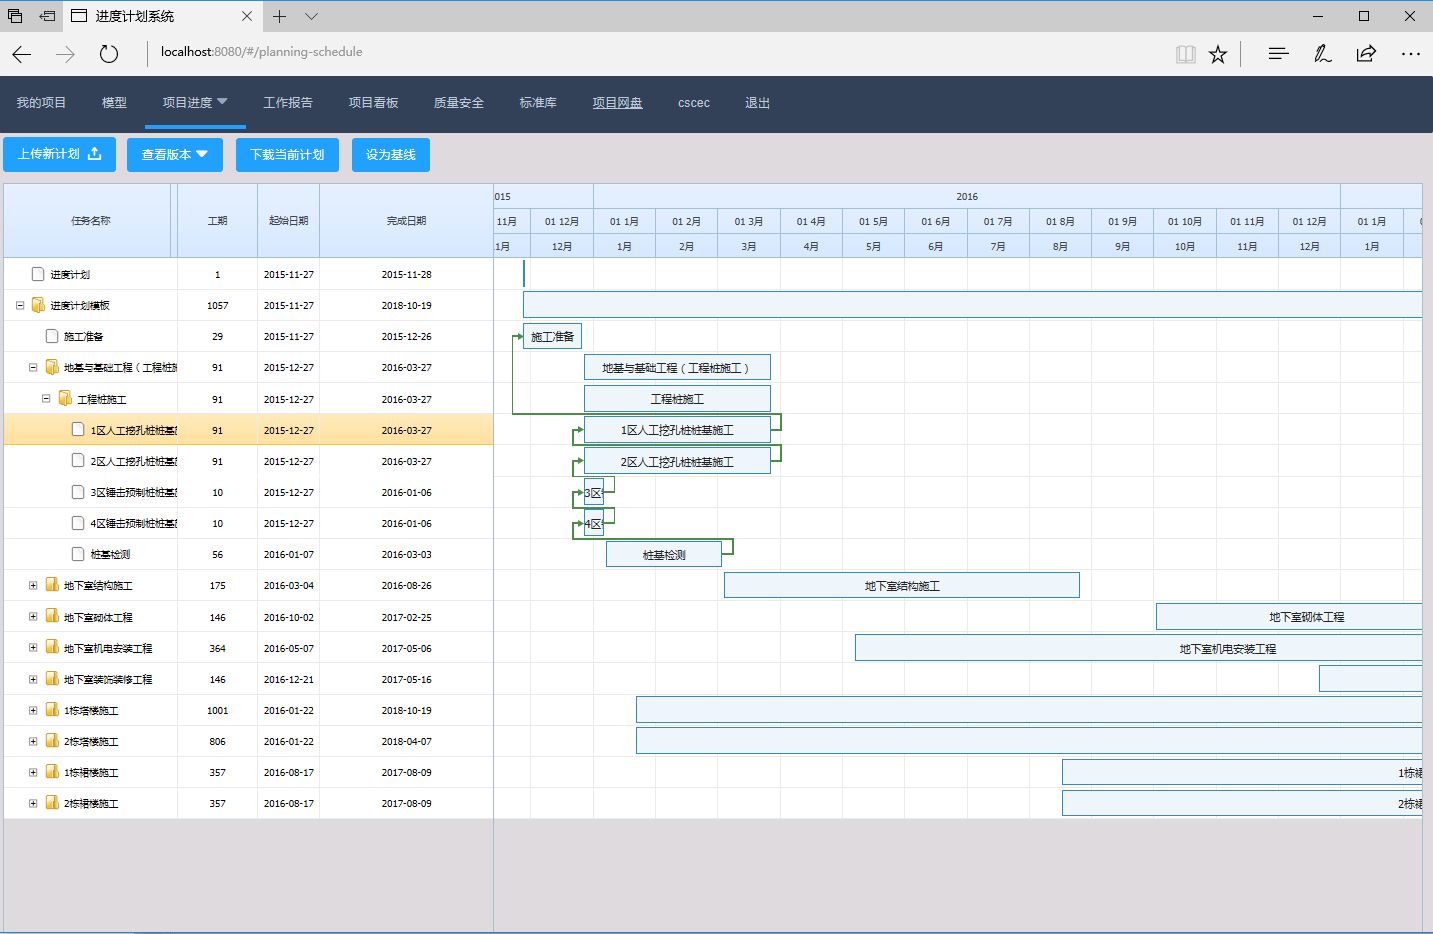1433x934 pixels.
Task: Open the 项目进度 menu dropdown
Action: 195,103
